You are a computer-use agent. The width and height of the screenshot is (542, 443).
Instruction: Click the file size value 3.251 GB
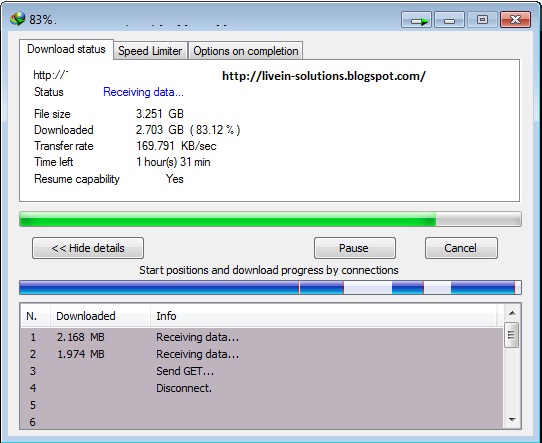pos(160,114)
